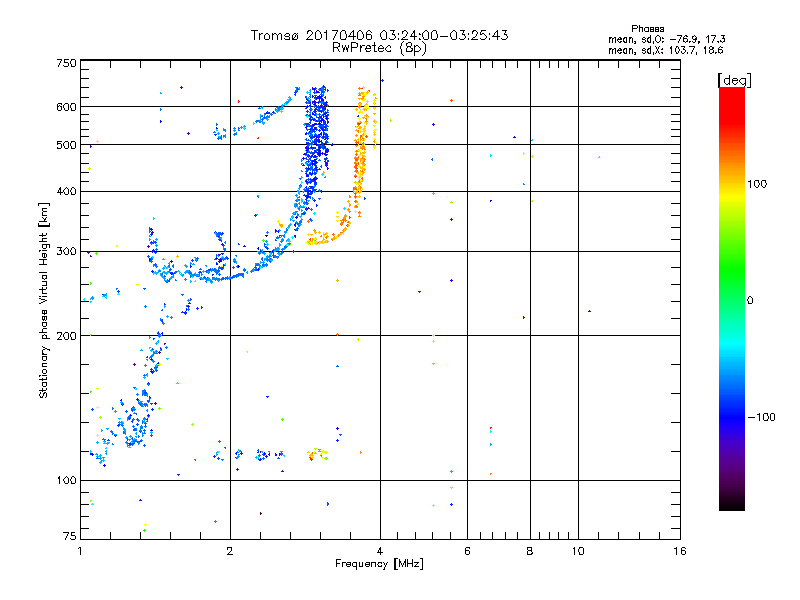Click the orange X-mode trace near 3.7 MHz
The height and width of the screenshot is (600, 800).
coord(360,153)
